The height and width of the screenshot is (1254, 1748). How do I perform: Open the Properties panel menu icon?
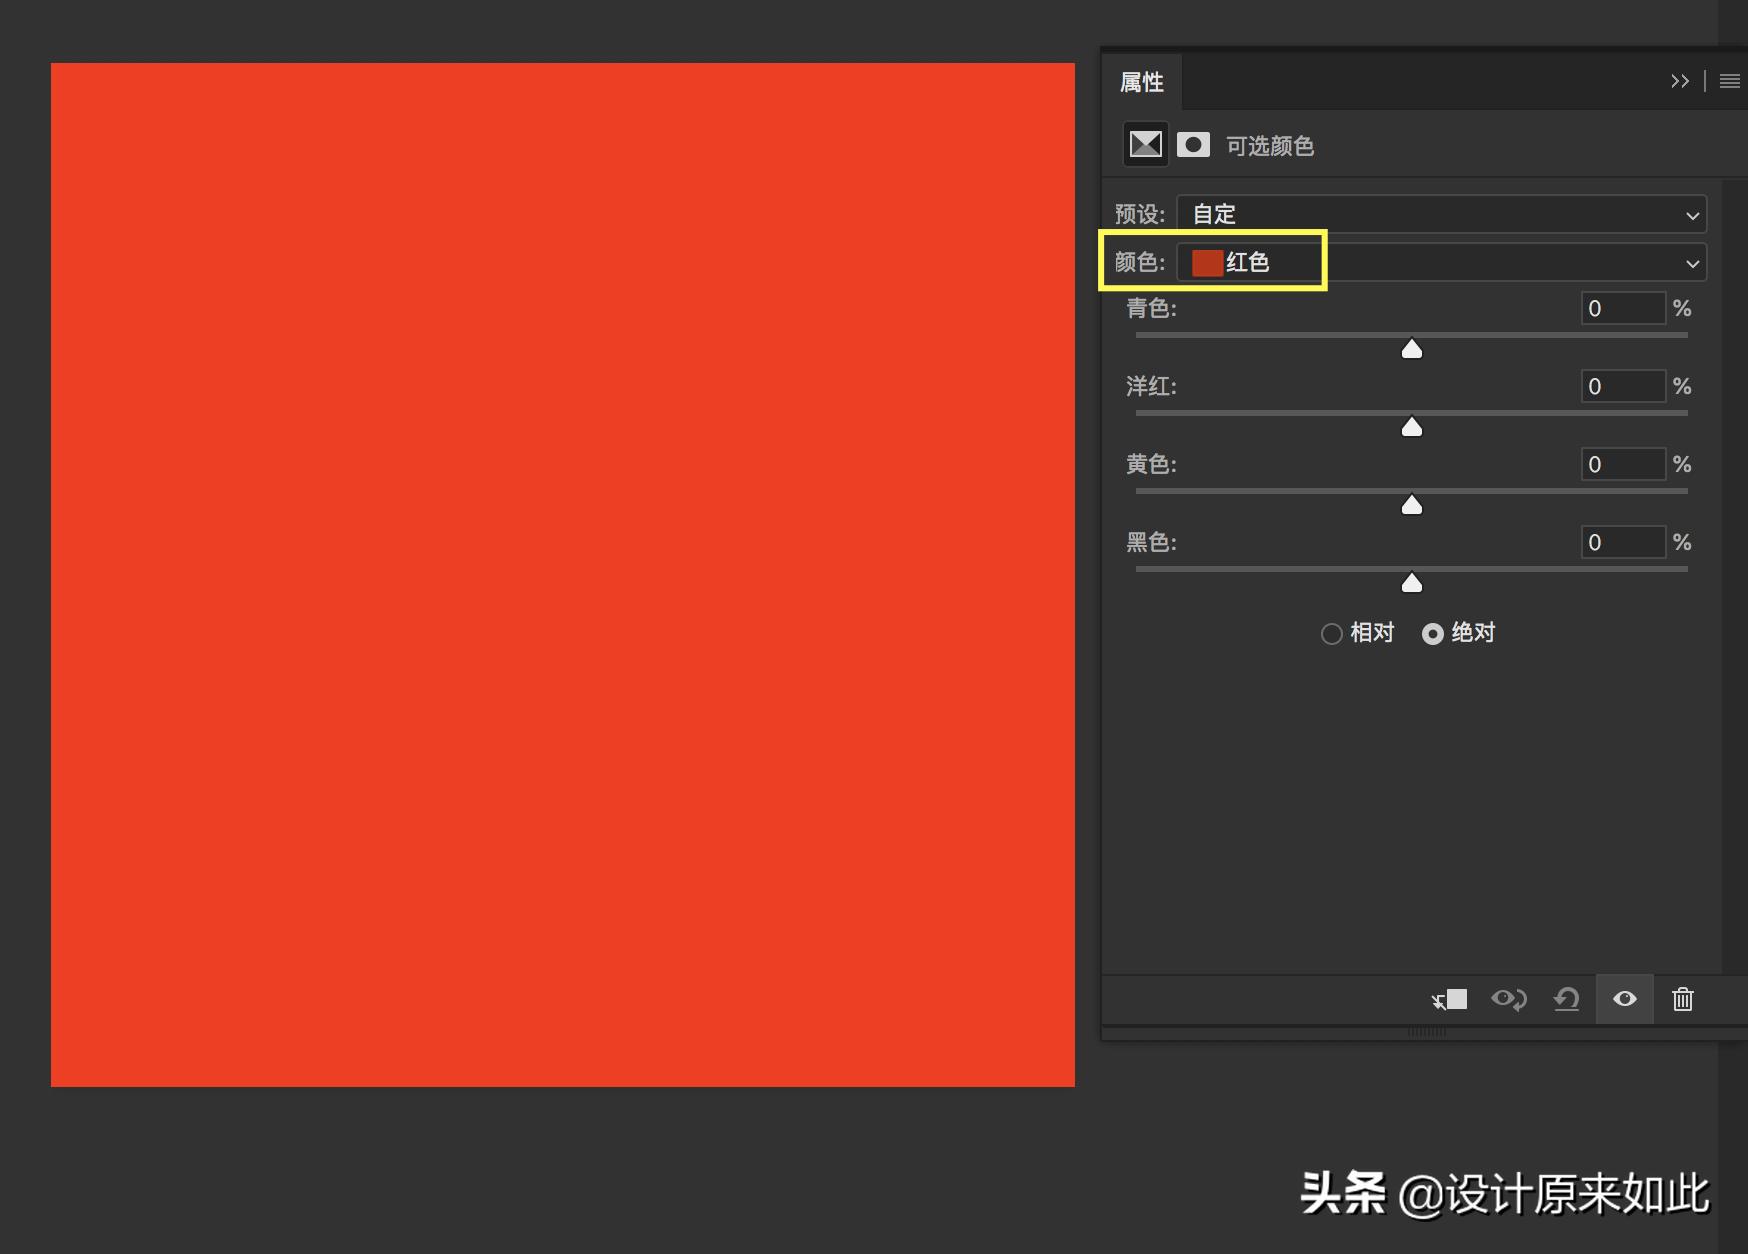1730,81
